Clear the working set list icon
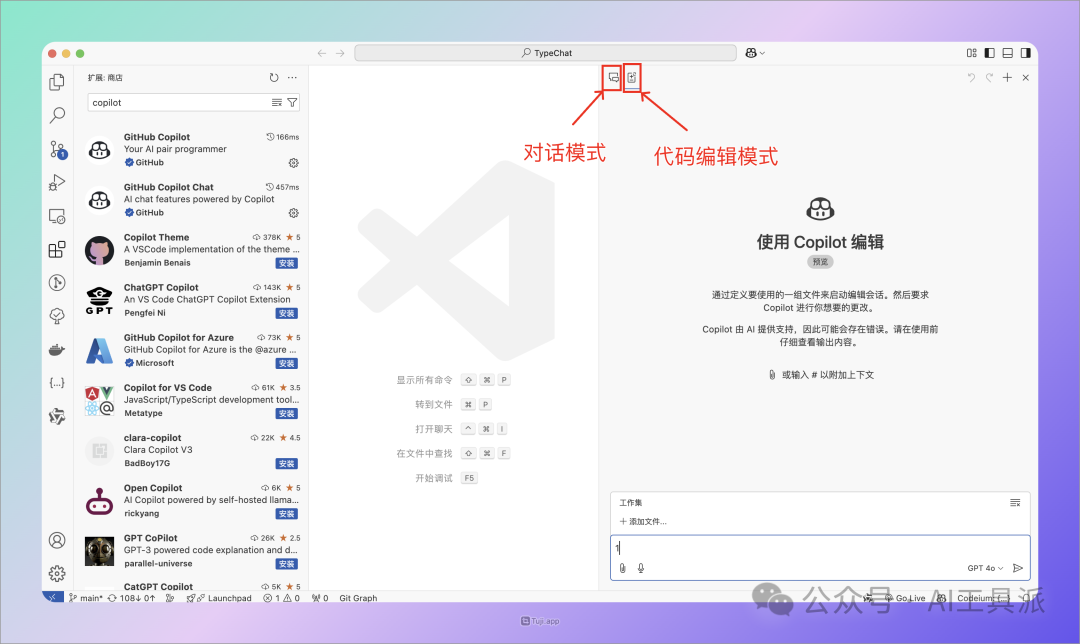The height and width of the screenshot is (644, 1080). pos(1015,503)
